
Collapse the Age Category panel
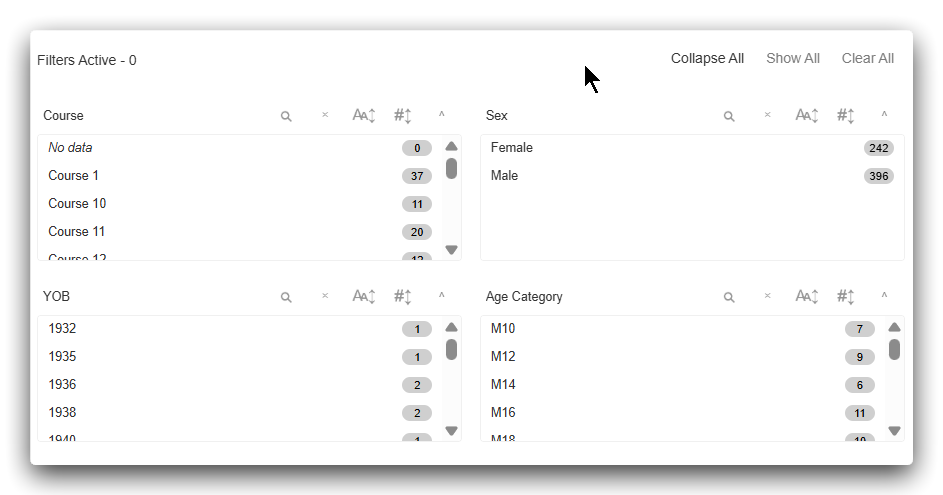point(884,296)
